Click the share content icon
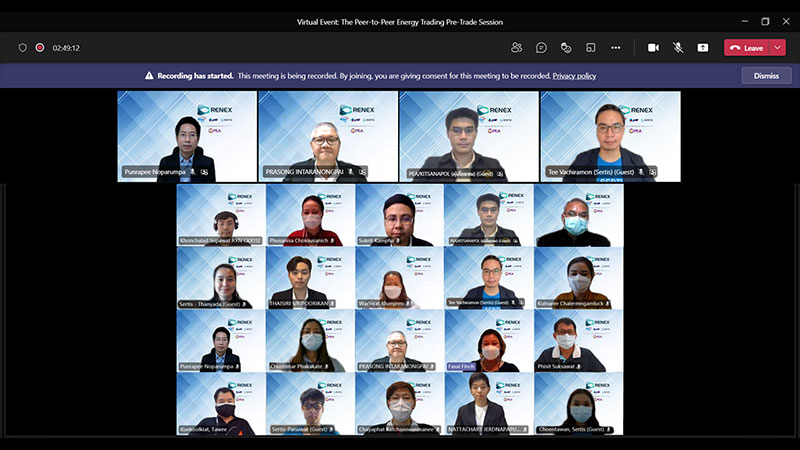This screenshot has width=800, height=450. point(703,47)
